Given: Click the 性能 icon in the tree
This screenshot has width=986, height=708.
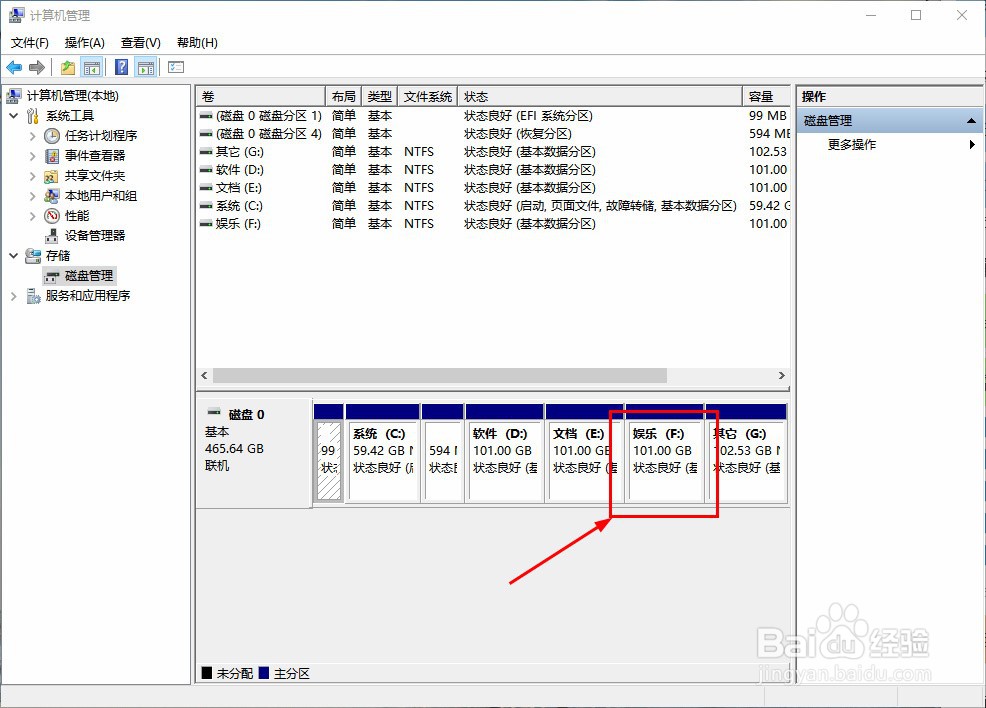Looking at the screenshot, I should pyautogui.click(x=52, y=216).
